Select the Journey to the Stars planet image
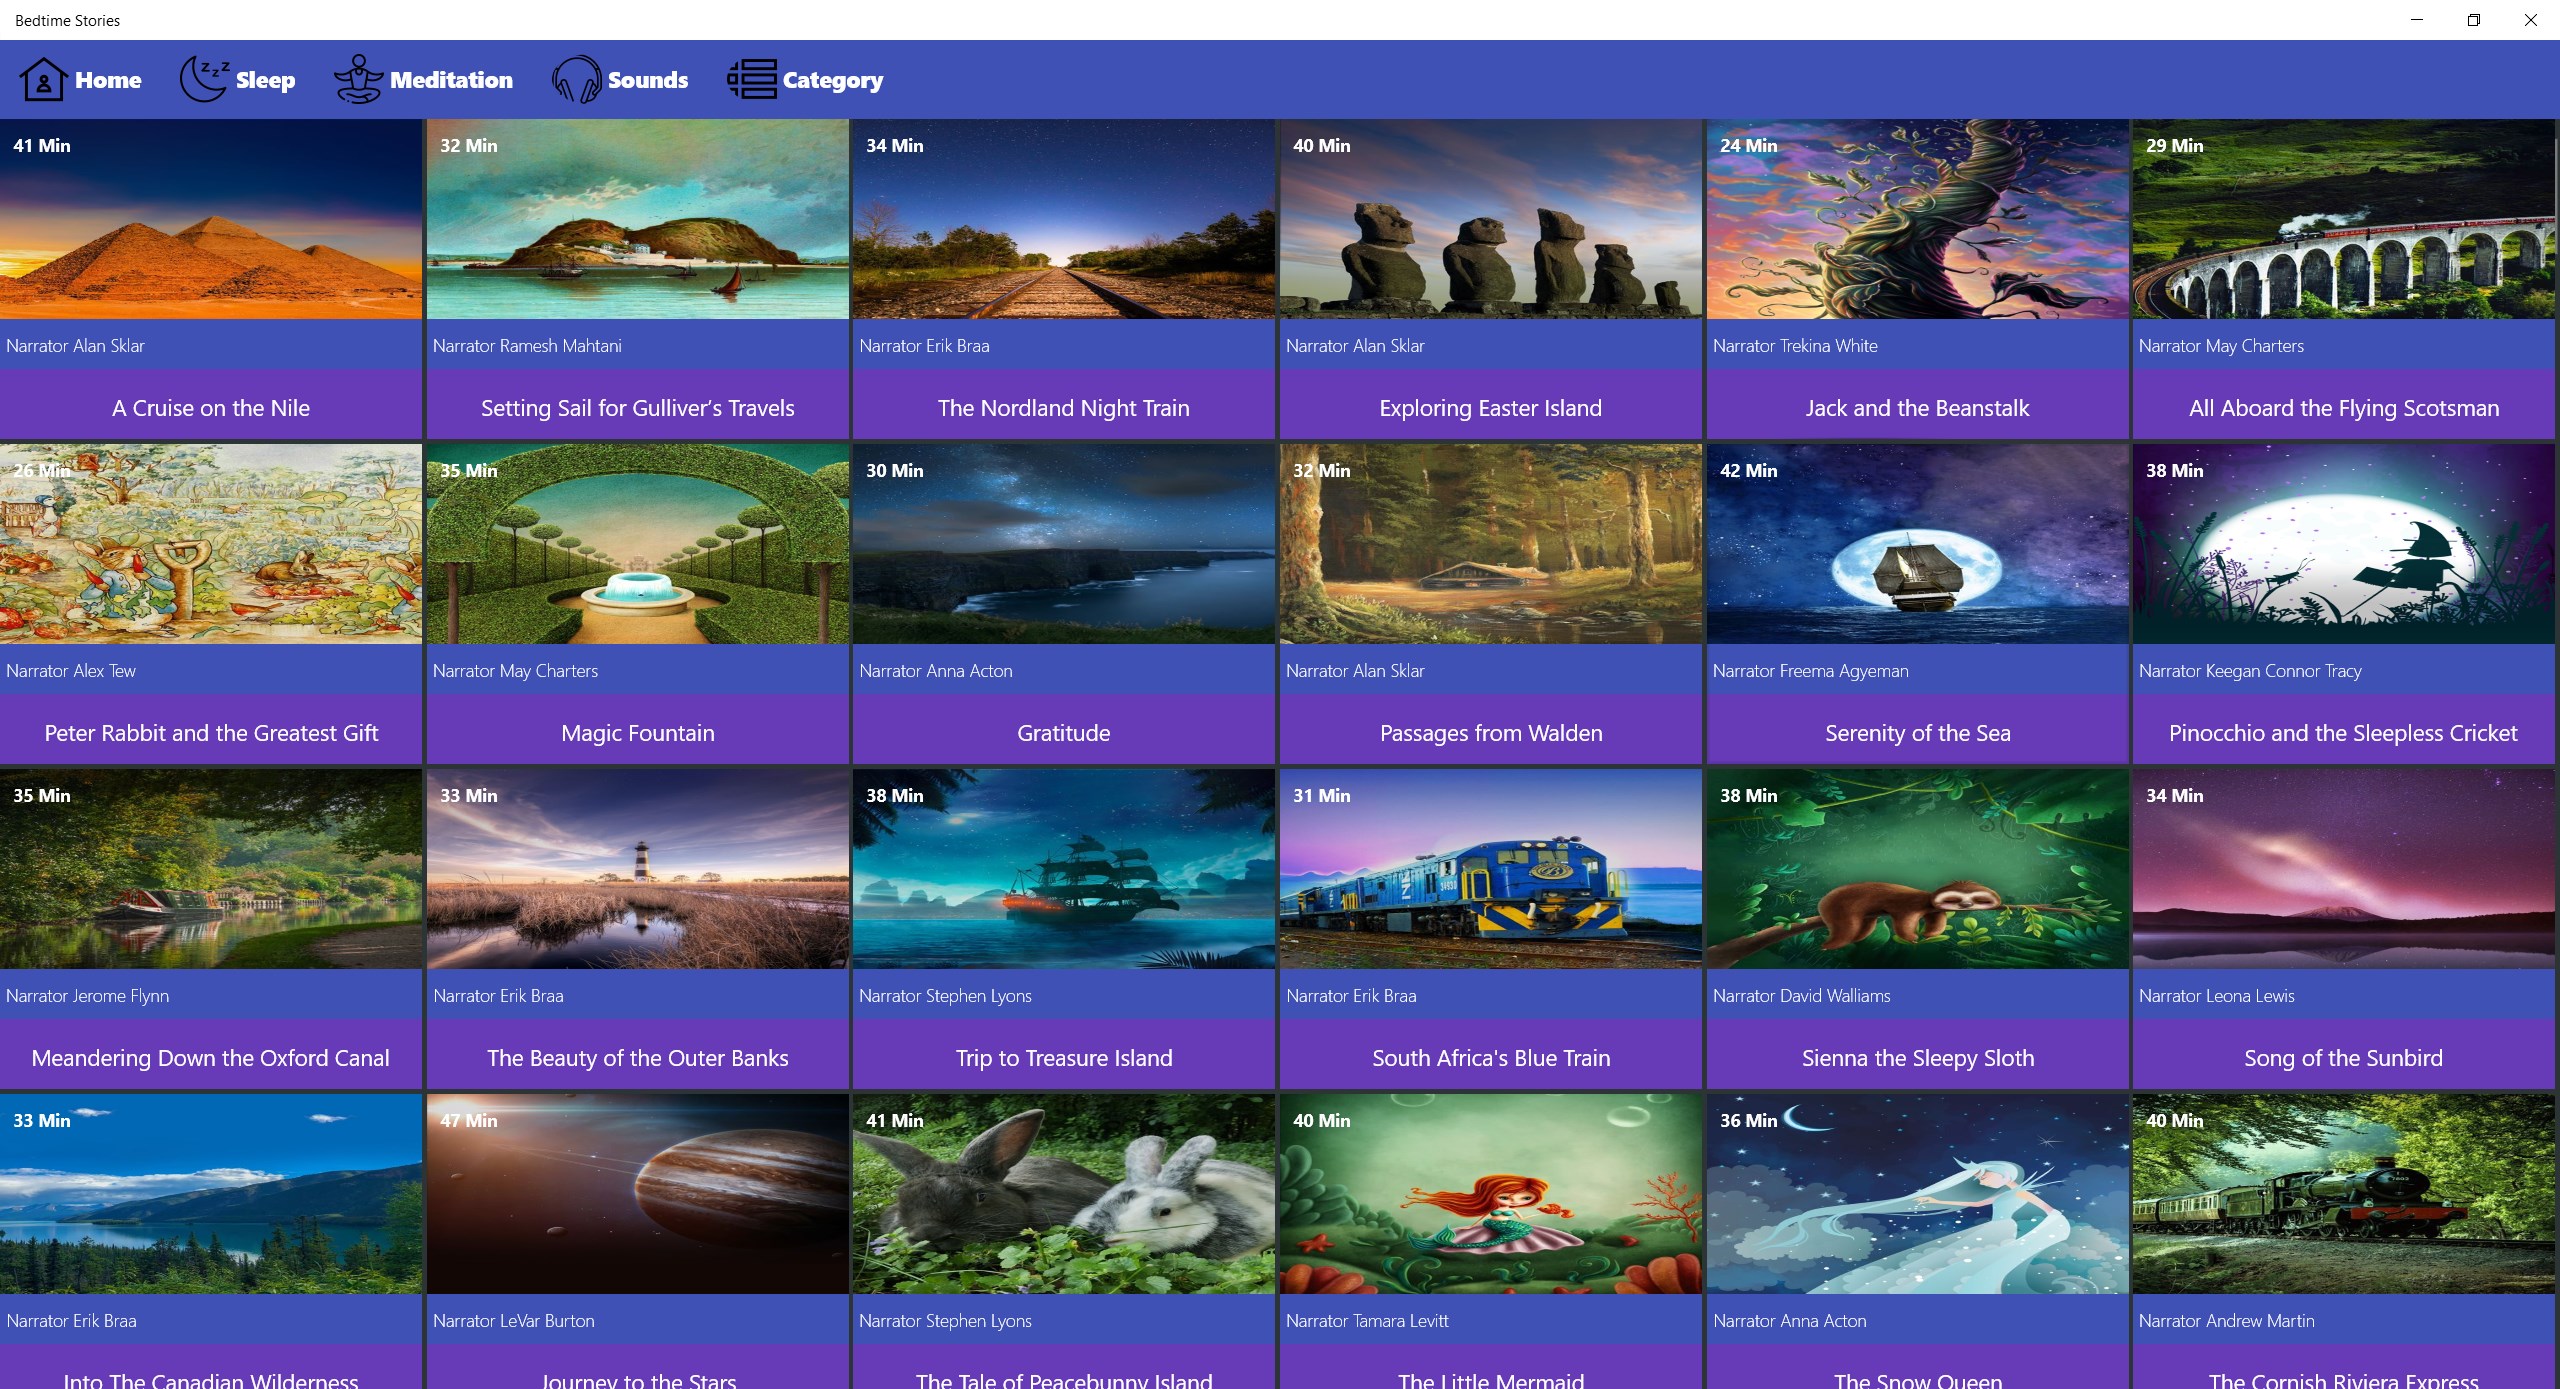The height and width of the screenshot is (1389, 2560). [638, 1195]
